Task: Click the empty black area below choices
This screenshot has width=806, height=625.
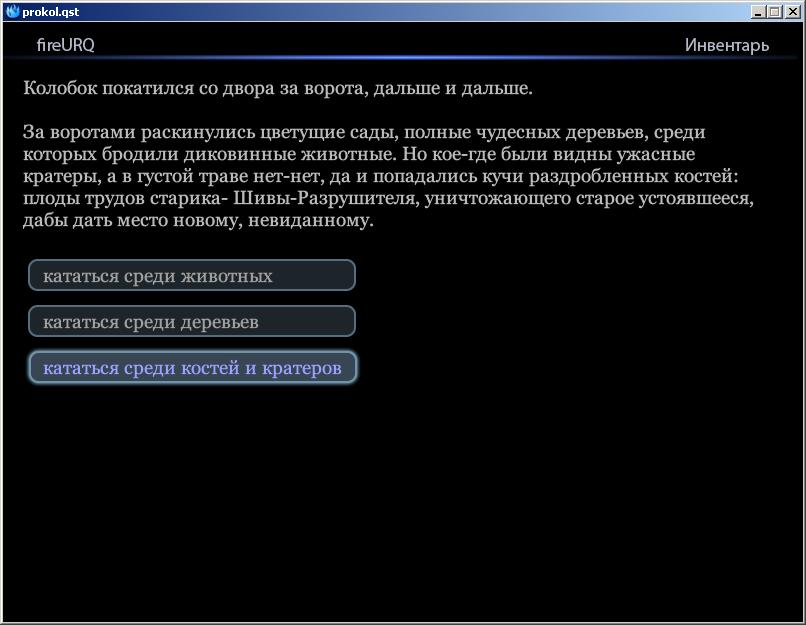Action: [x=400, y=500]
